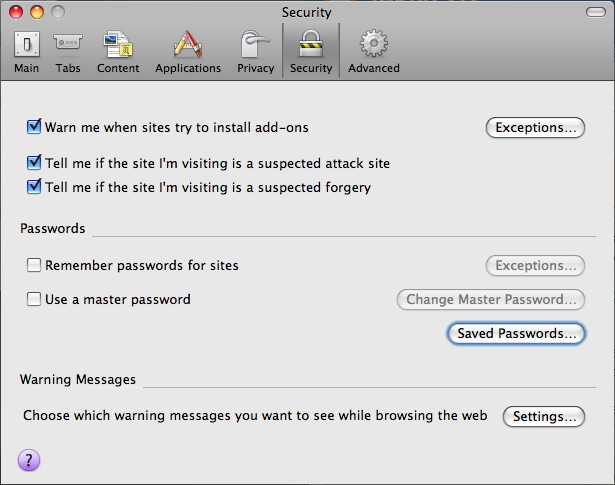Toggle the toolbar pill button in title bar
Image resolution: width=615 pixels, height=485 pixels.
click(x=596, y=13)
